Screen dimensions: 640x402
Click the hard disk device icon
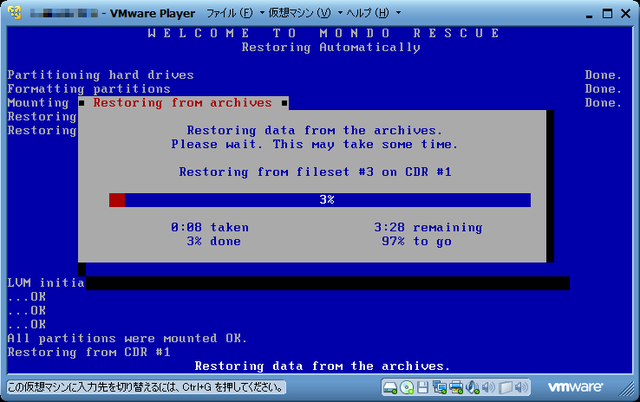390,387
